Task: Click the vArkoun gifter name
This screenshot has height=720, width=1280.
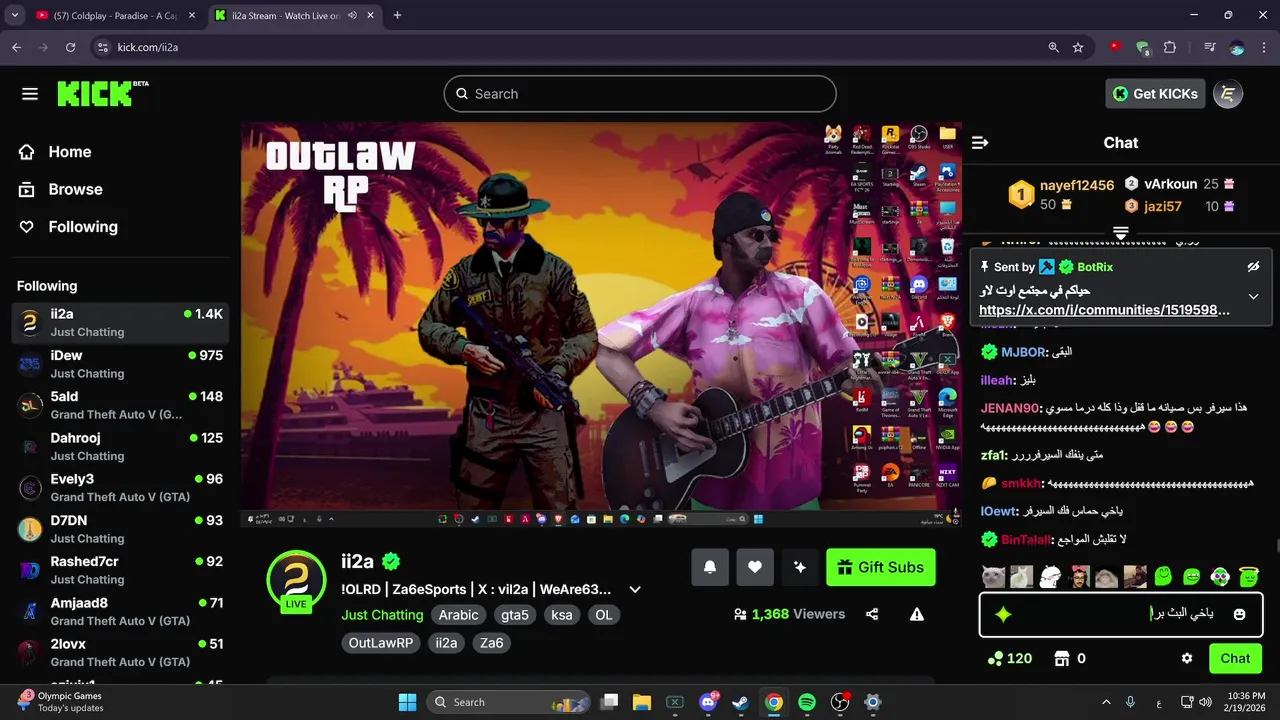Action: click(1171, 184)
